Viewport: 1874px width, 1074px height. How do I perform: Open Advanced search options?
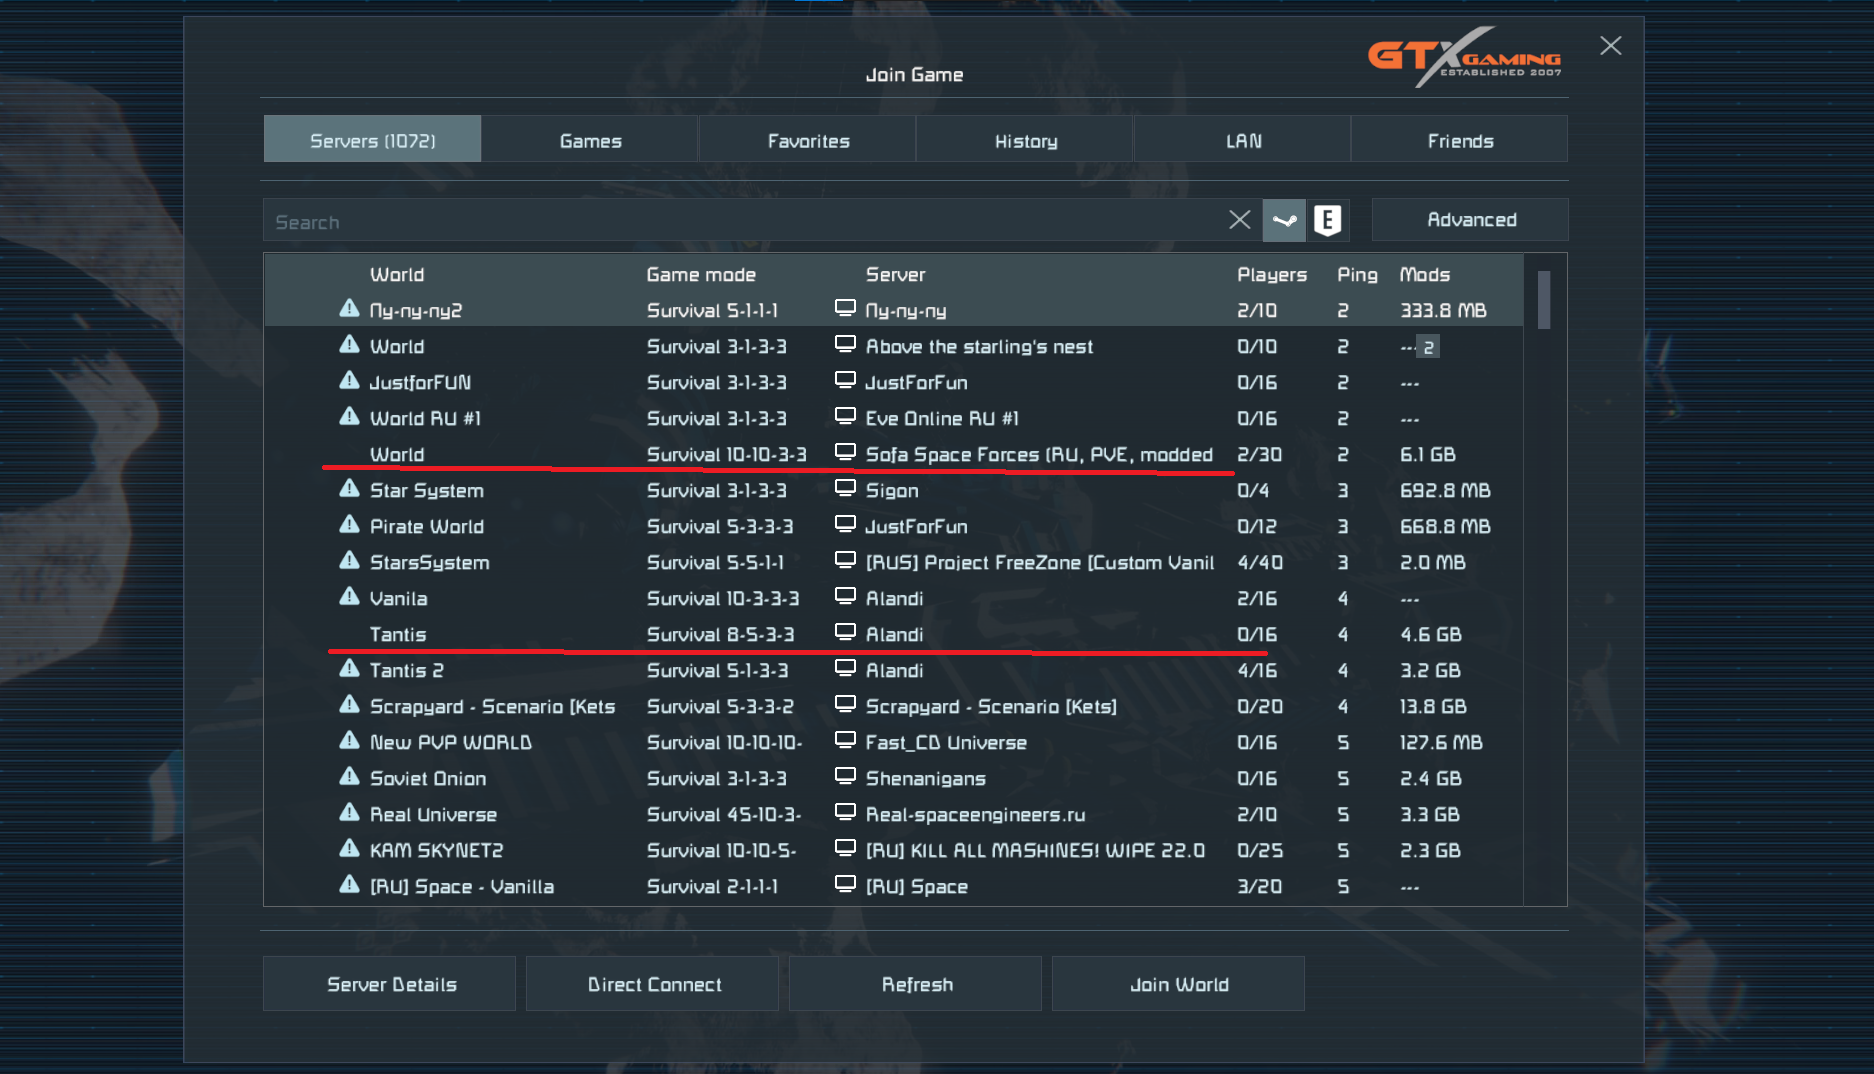pos(1470,220)
